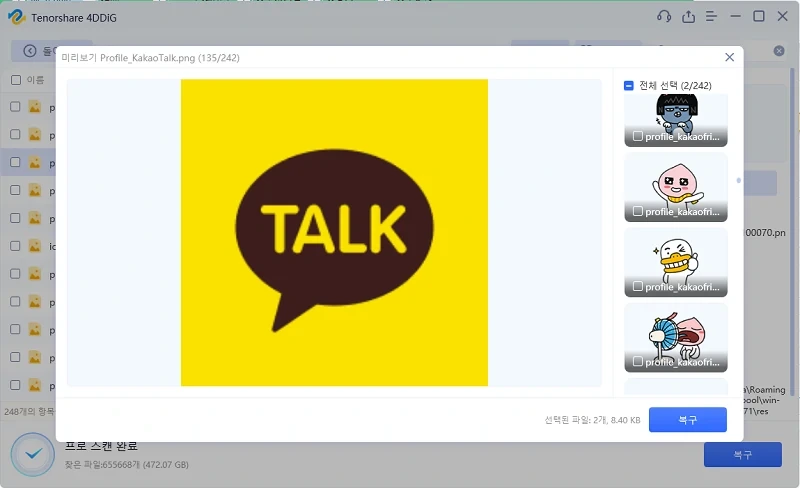Click the main window vertical scrollbar

point(792,232)
